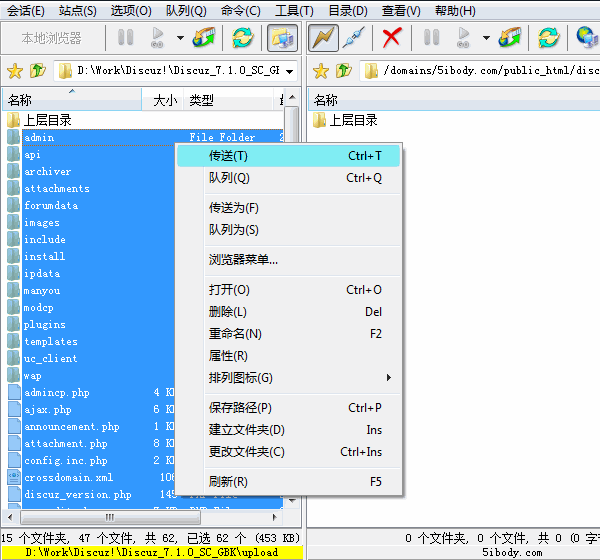Select the config.inc.php file
The image size is (600, 560).
pos(66,461)
